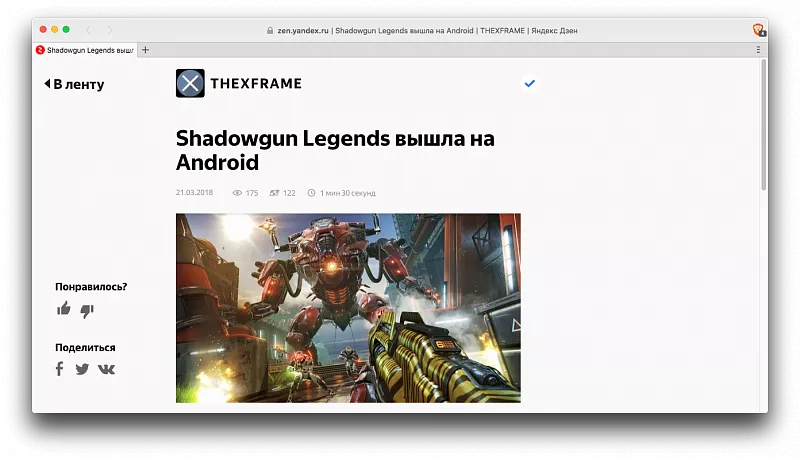
Task: Open a new tab with plus button
Action: 146,49
